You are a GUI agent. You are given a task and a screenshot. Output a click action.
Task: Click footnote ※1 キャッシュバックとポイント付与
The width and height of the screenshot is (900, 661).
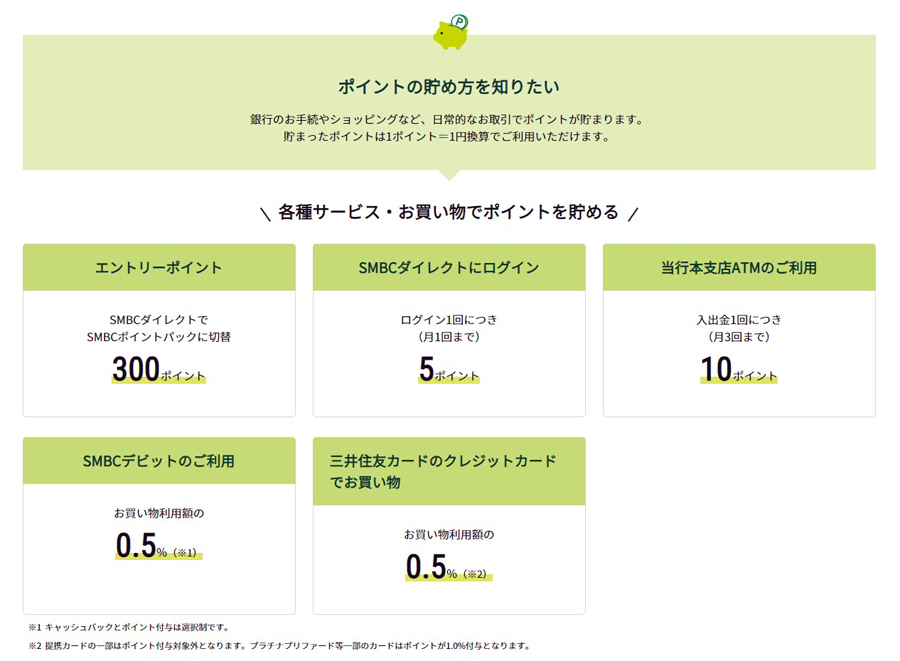pyautogui.click(x=129, y=627)
